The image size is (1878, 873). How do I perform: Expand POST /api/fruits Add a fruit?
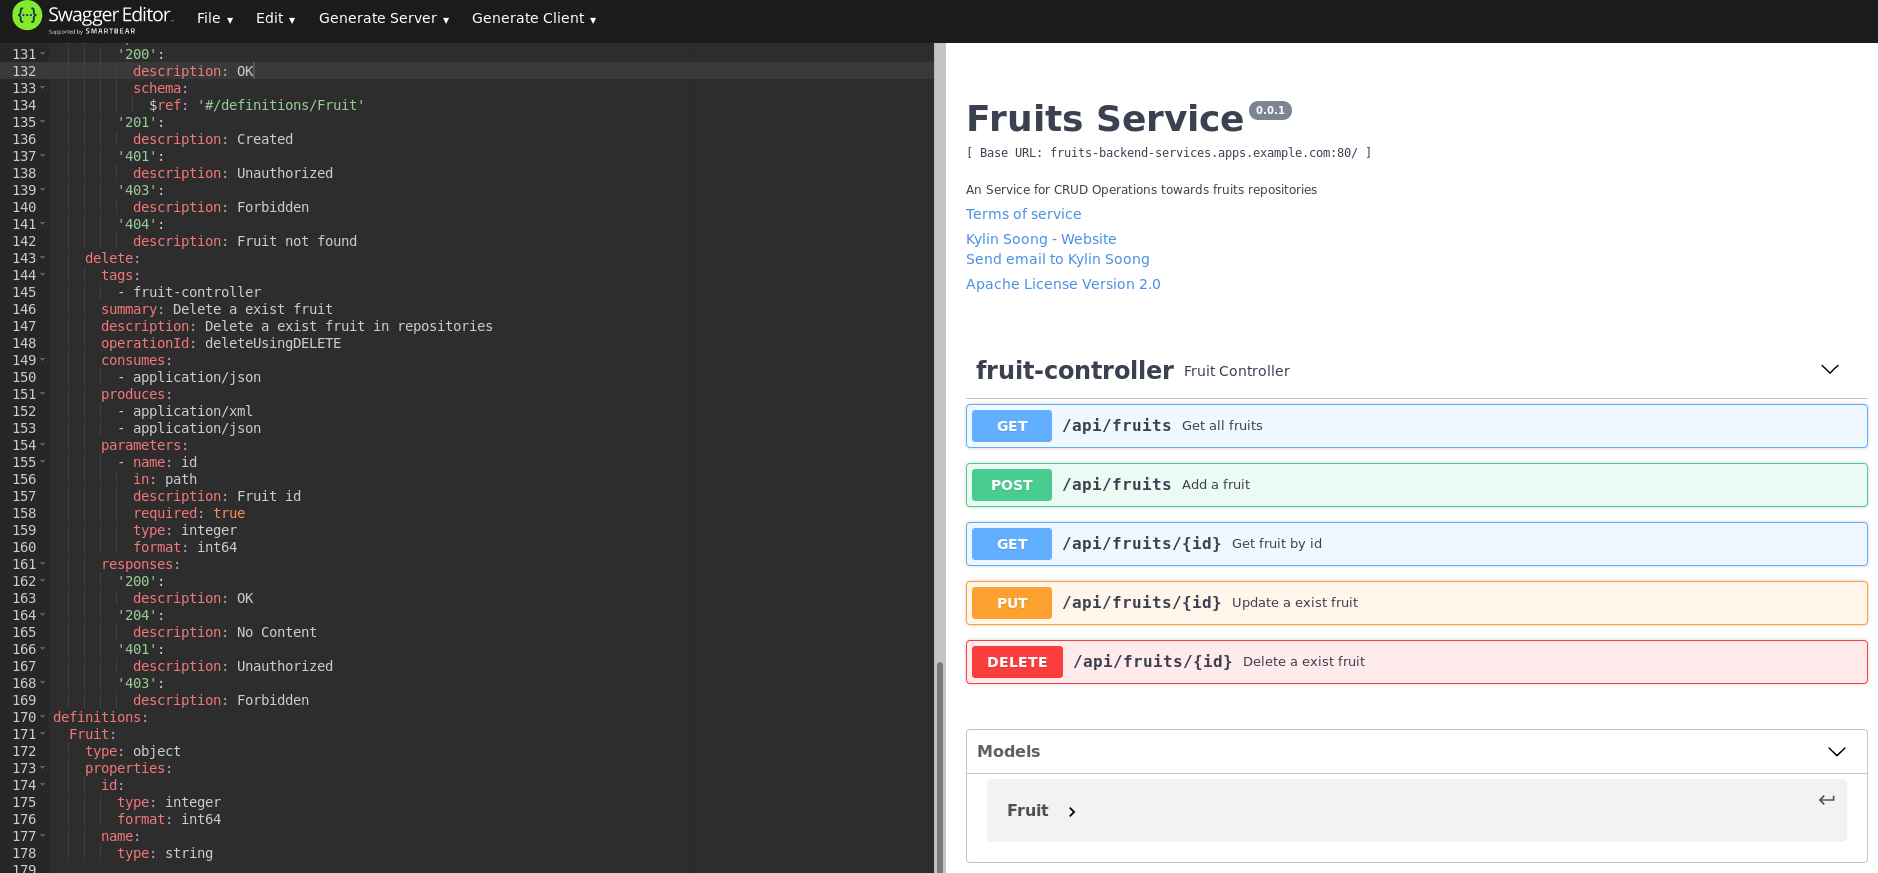(1416, 485)
